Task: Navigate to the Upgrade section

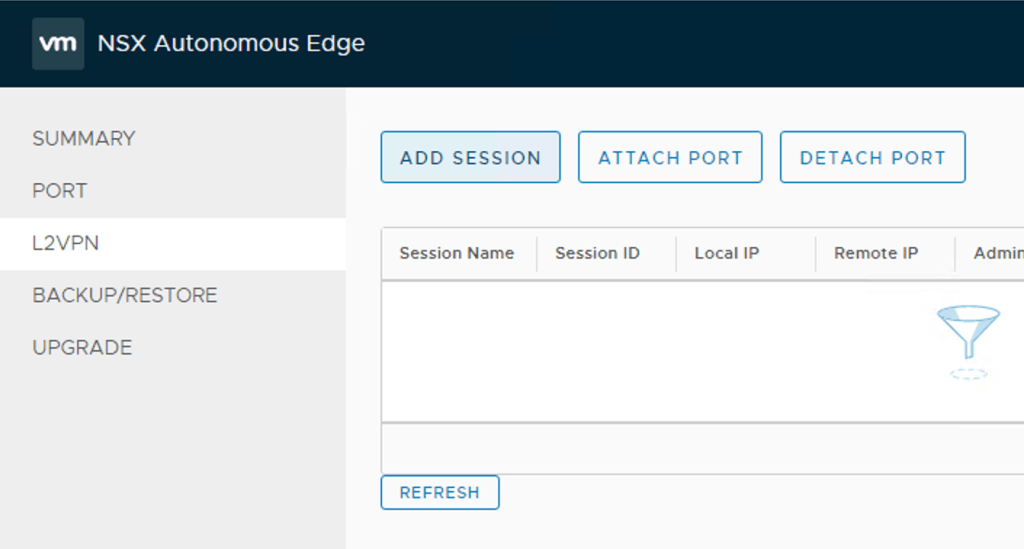Action: tap(82, 348)
